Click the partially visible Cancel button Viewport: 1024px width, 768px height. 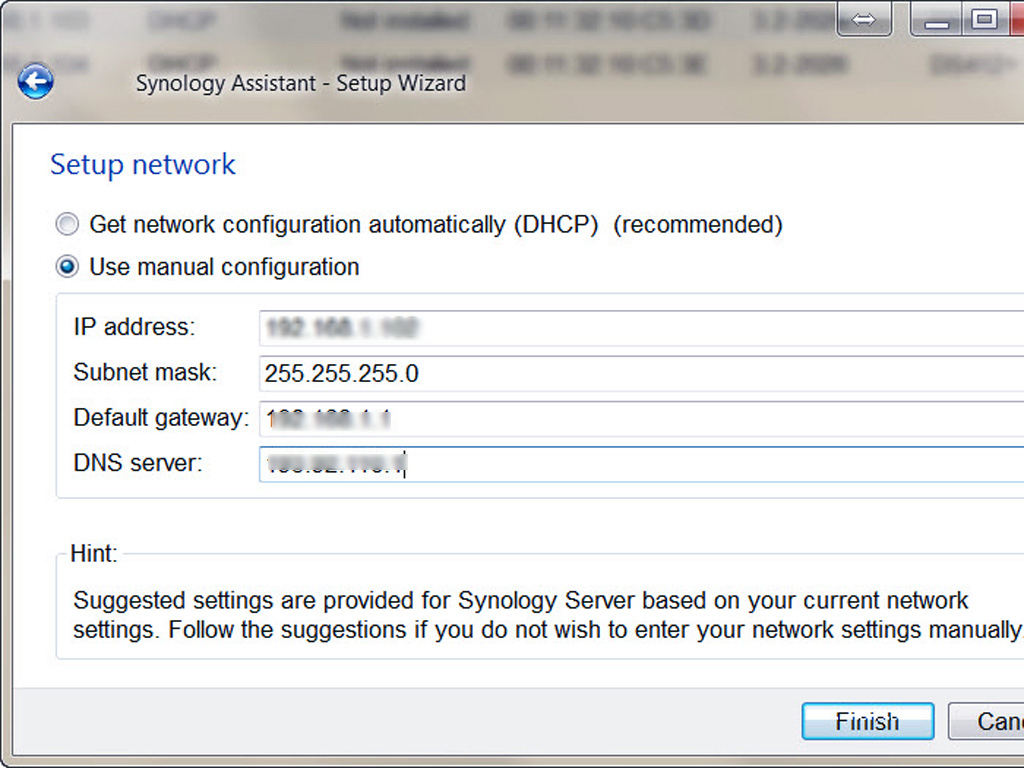tap(986, 722)
